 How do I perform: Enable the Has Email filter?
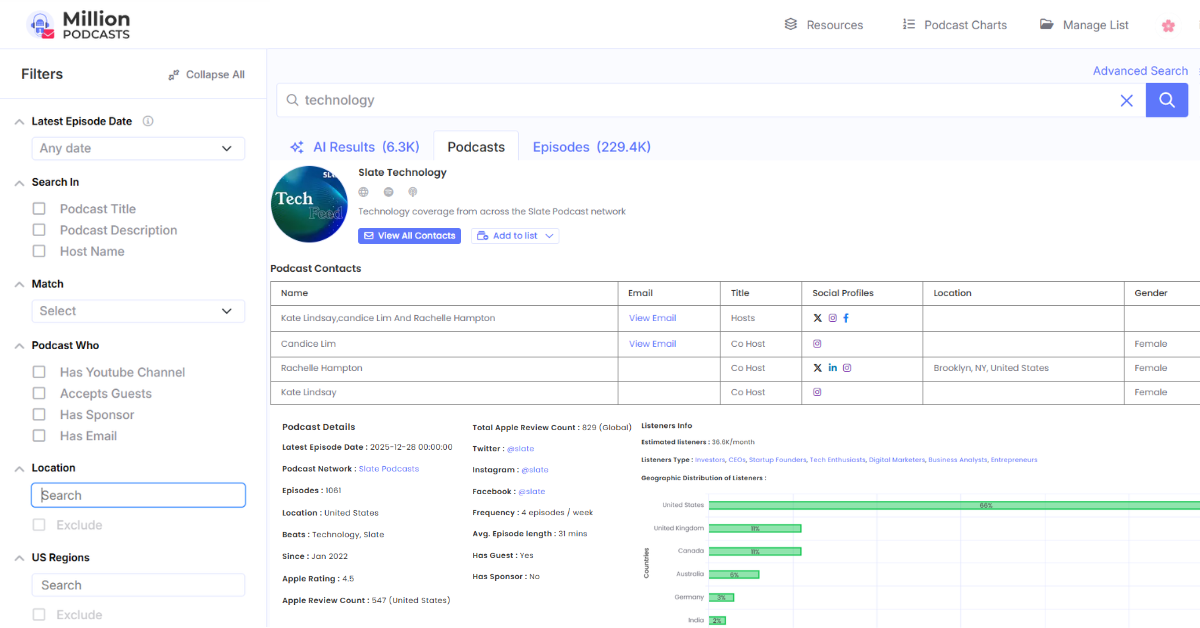(x=39, y=435)
